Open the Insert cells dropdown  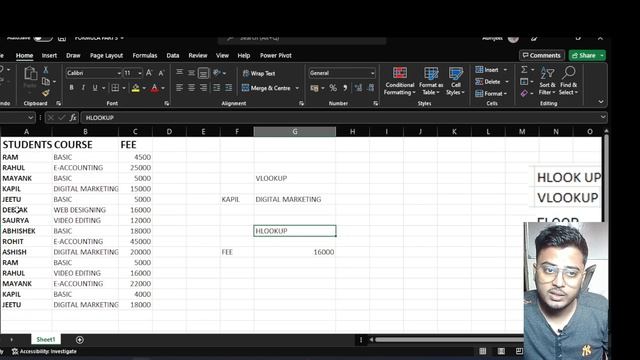pos(505,70)
